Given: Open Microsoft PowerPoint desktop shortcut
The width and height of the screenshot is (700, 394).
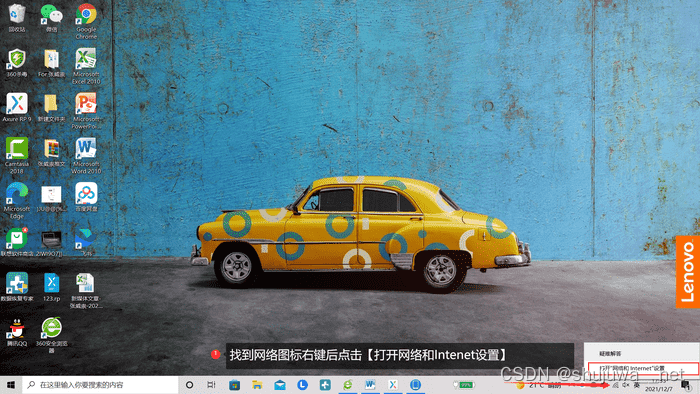Looking at the screenshot, I should click(86, 111).
